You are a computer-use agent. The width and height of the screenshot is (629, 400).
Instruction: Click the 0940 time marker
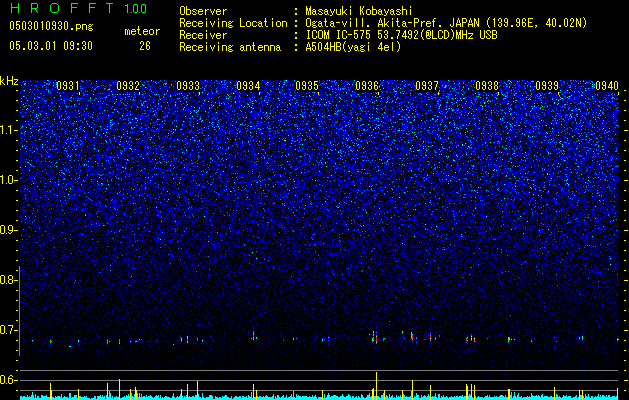click(607, 85)
